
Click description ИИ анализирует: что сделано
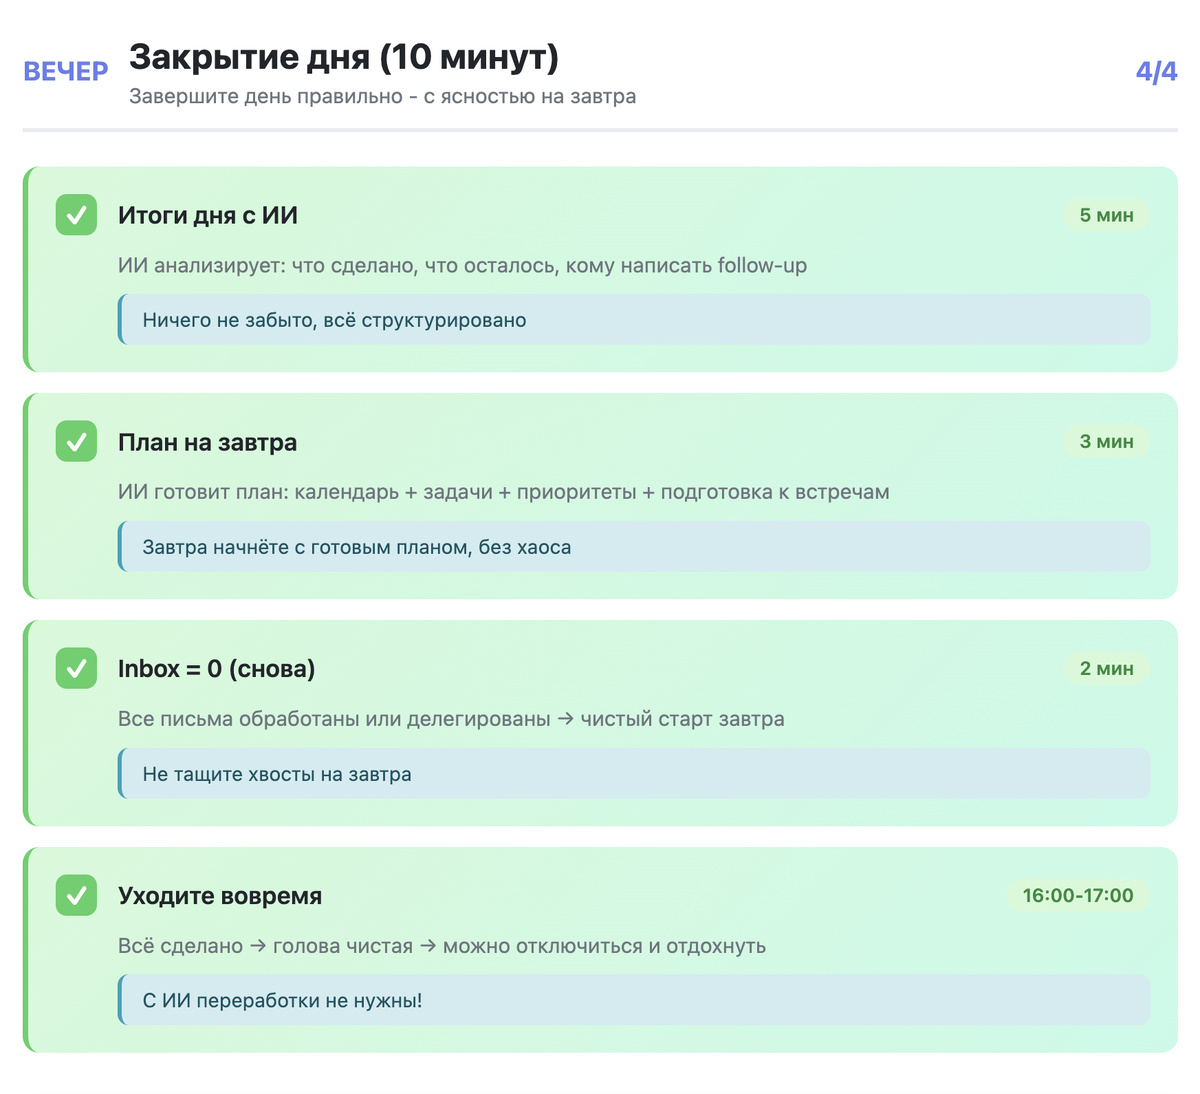pos(462,266)
